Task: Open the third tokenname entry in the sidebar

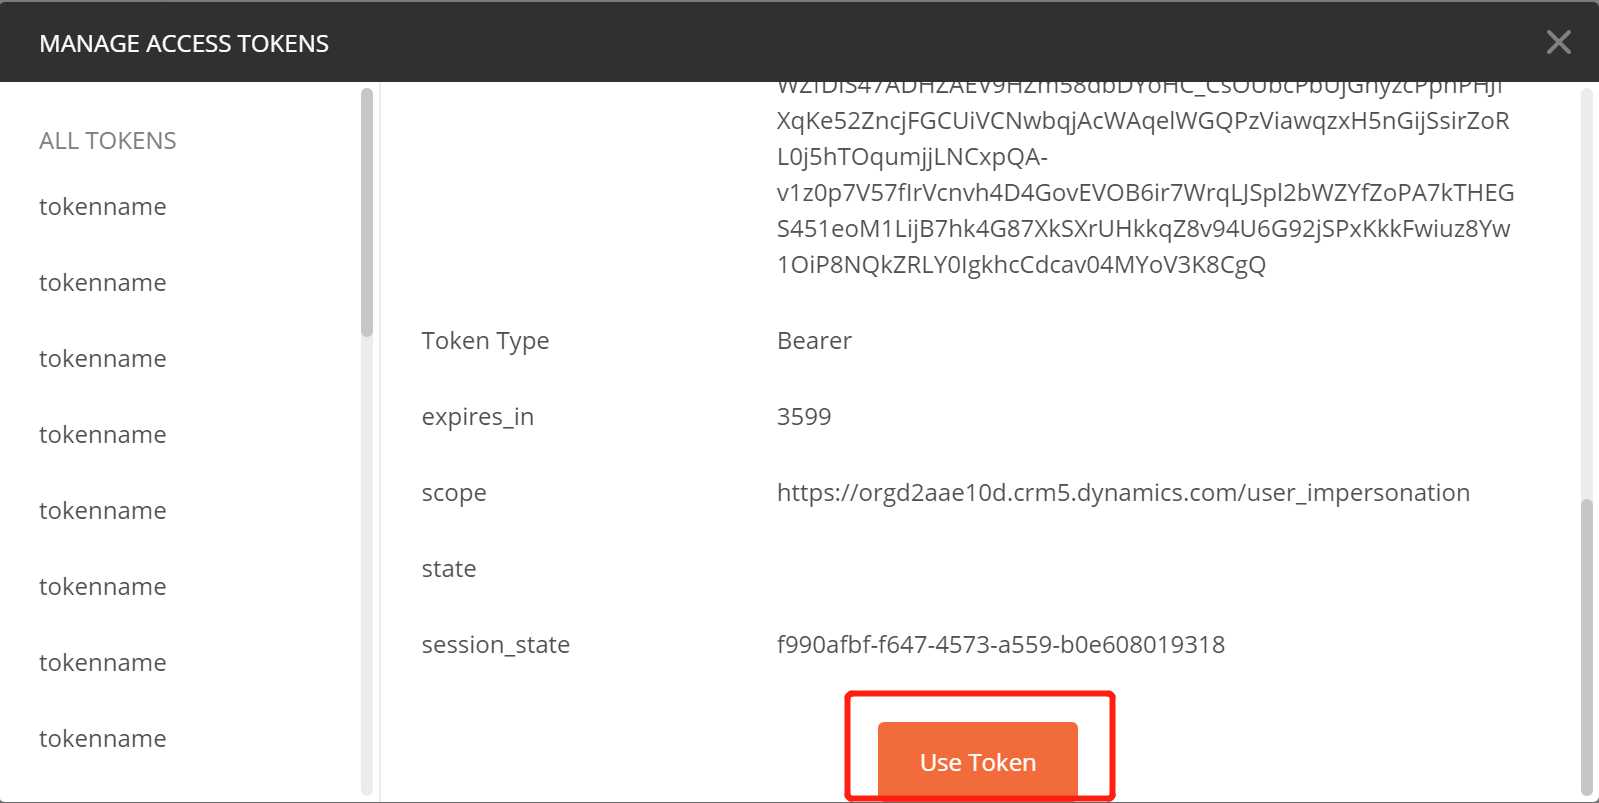Action: (103, 359)
